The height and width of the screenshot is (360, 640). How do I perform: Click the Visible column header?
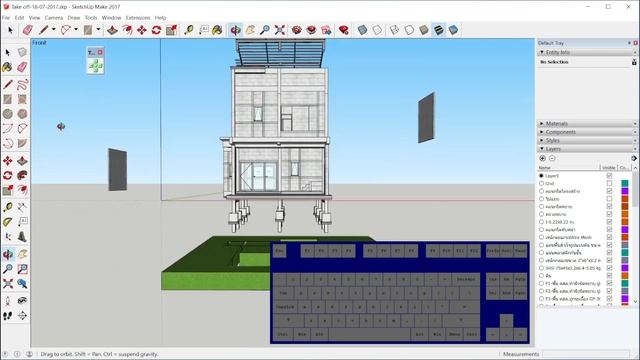coord(609,168)
